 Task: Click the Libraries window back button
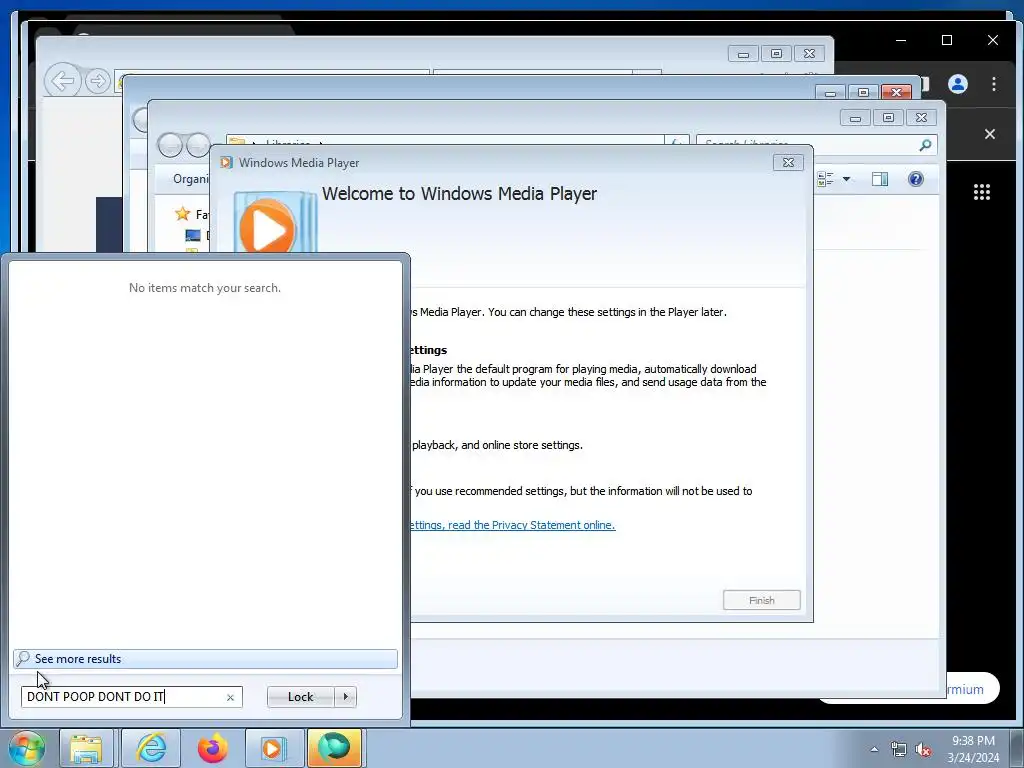[x=170, y=145]
